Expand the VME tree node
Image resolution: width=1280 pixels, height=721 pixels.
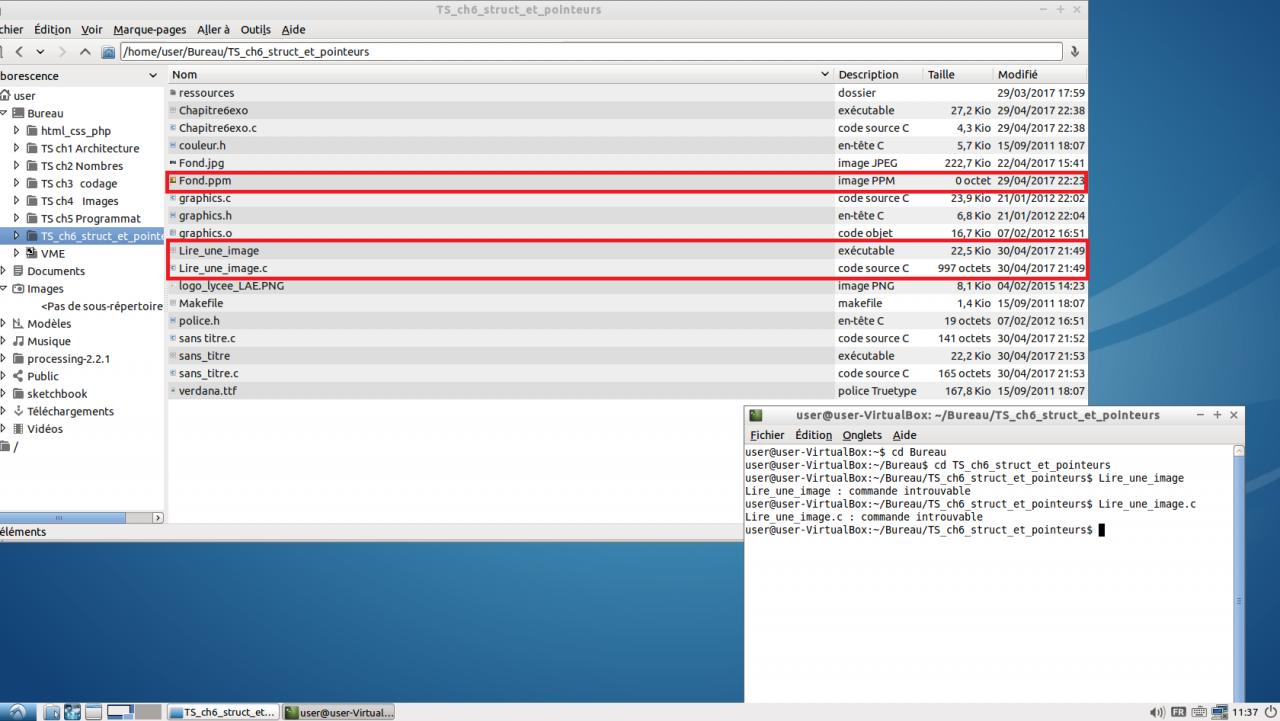tap(17, 253)
